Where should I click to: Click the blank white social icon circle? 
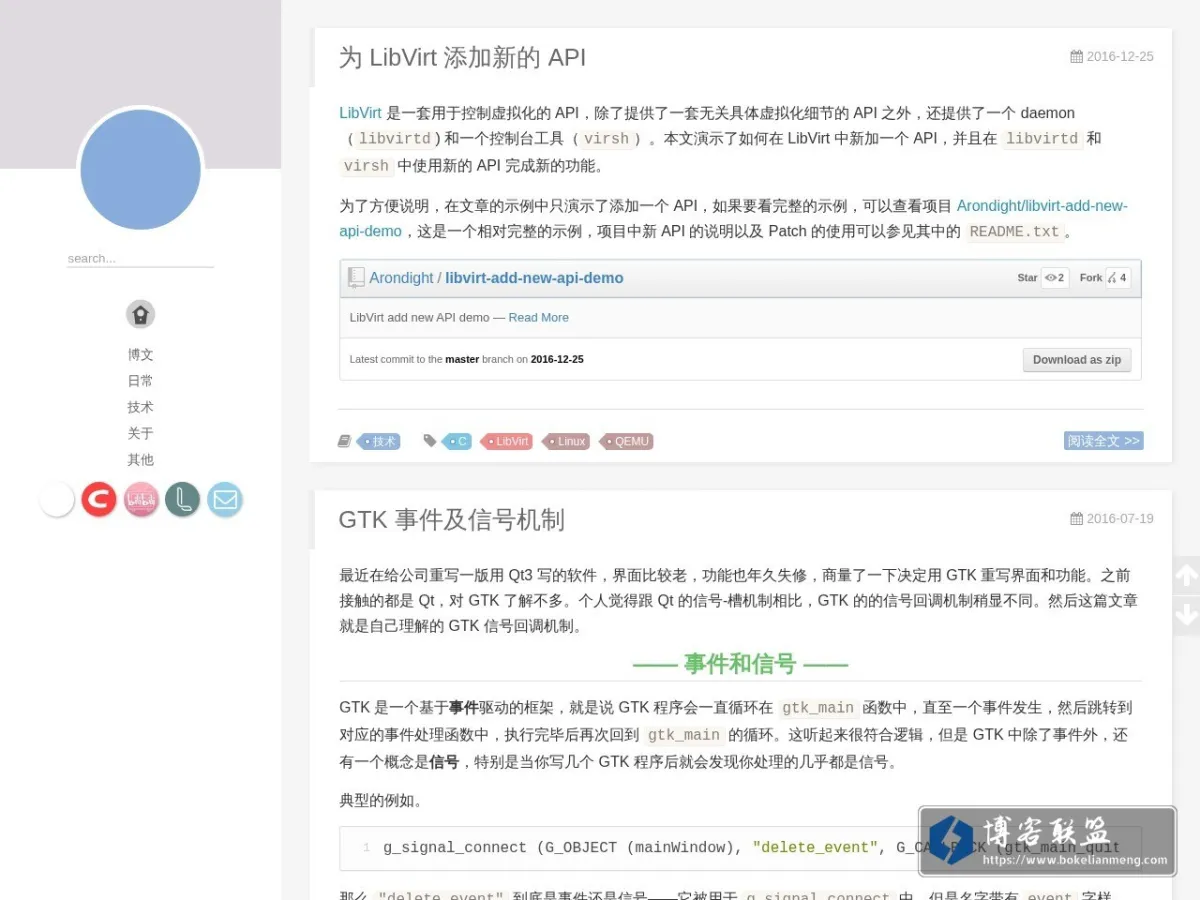coord(57,499)
